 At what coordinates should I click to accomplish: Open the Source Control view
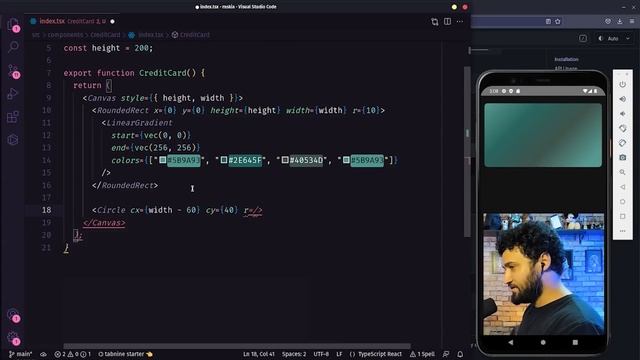[x=13, y=71]
